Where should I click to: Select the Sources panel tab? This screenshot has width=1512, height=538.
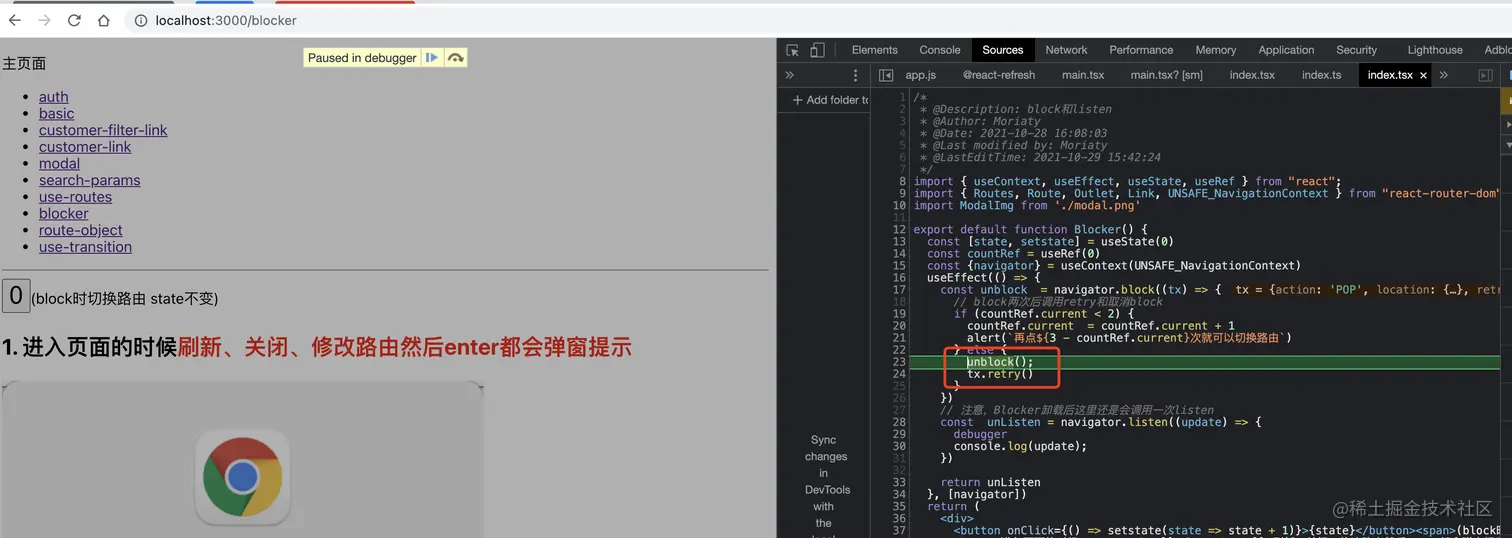click(1003, 50)
